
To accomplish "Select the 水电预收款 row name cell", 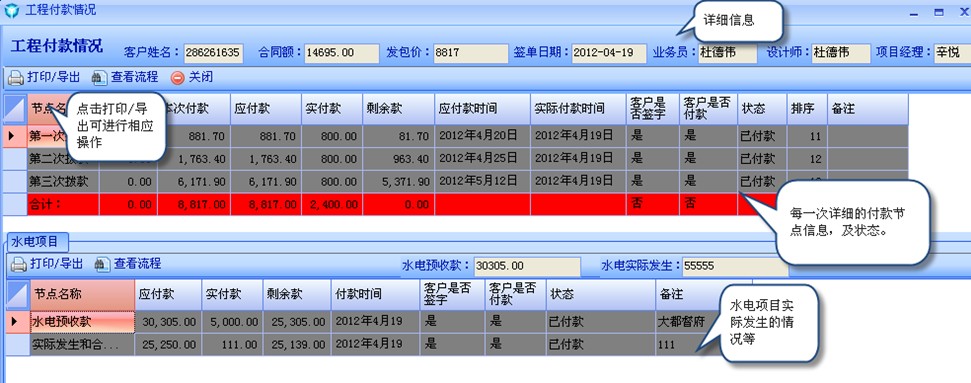I will [82, 322].
